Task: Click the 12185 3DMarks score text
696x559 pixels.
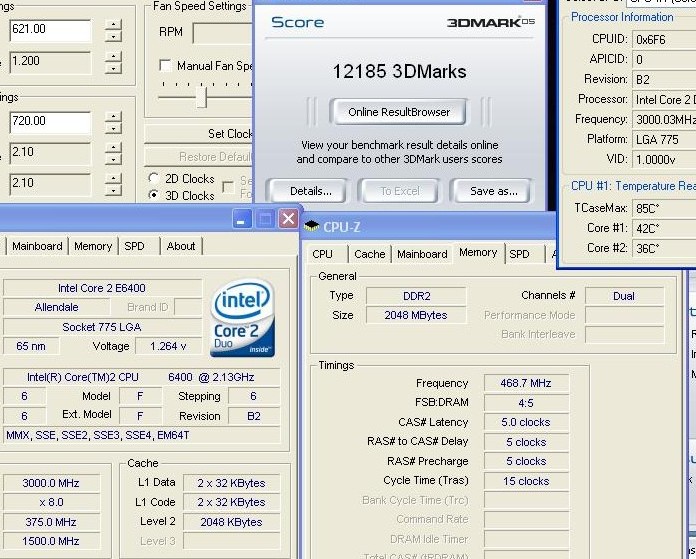Action: point(399,71)
